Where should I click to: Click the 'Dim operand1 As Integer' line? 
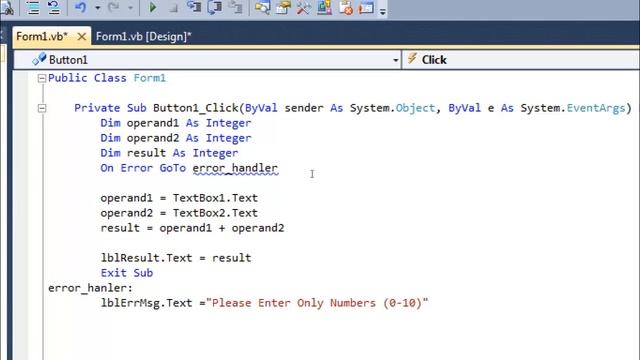pyautogui.click(x=176, y=123)
